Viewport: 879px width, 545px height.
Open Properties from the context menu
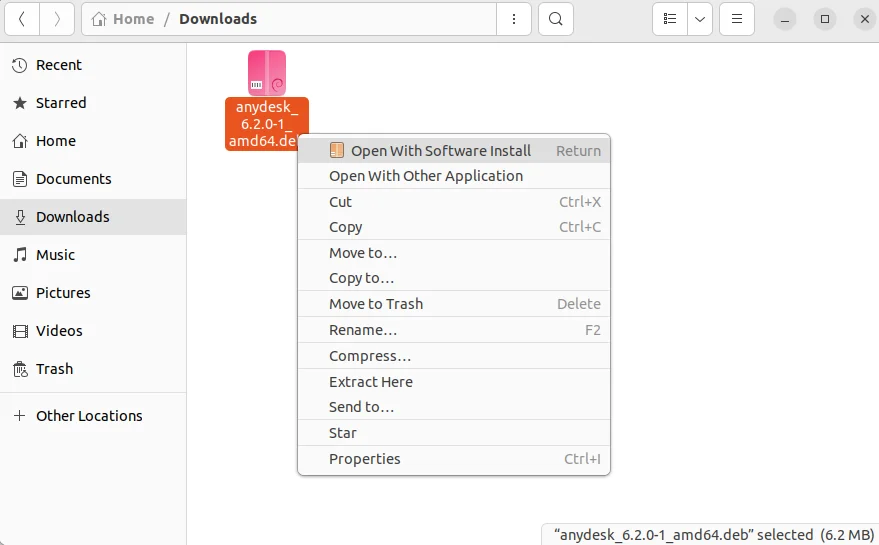[454, 459]
